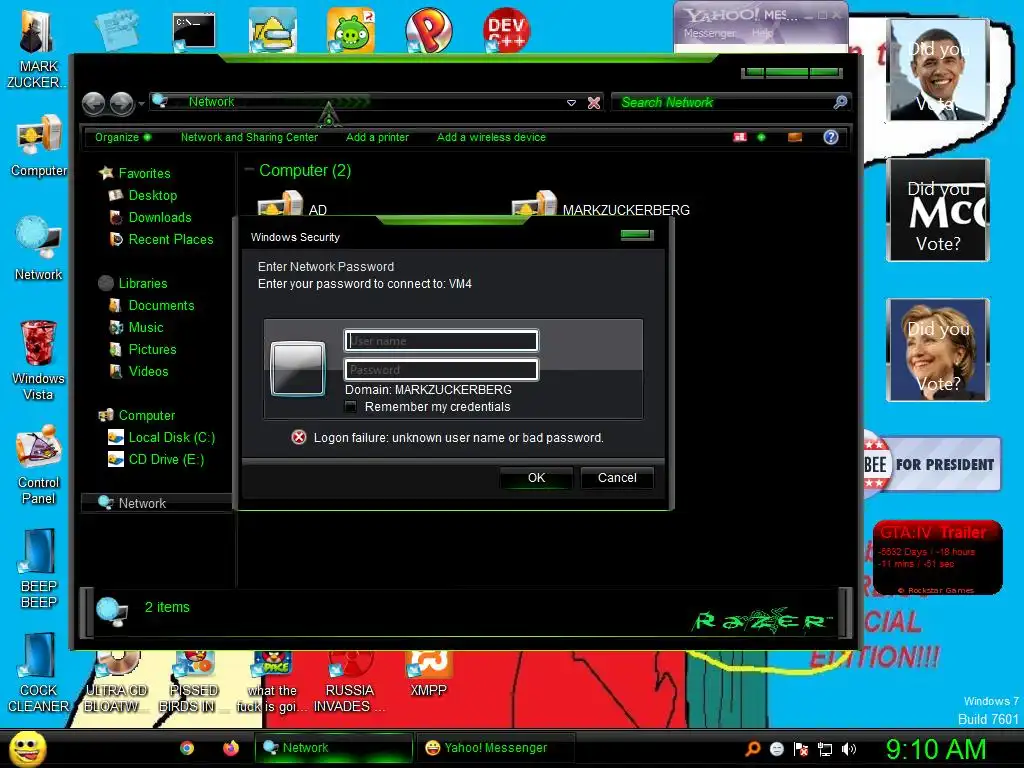Click the Back arrow in Network window

(93, 103)
